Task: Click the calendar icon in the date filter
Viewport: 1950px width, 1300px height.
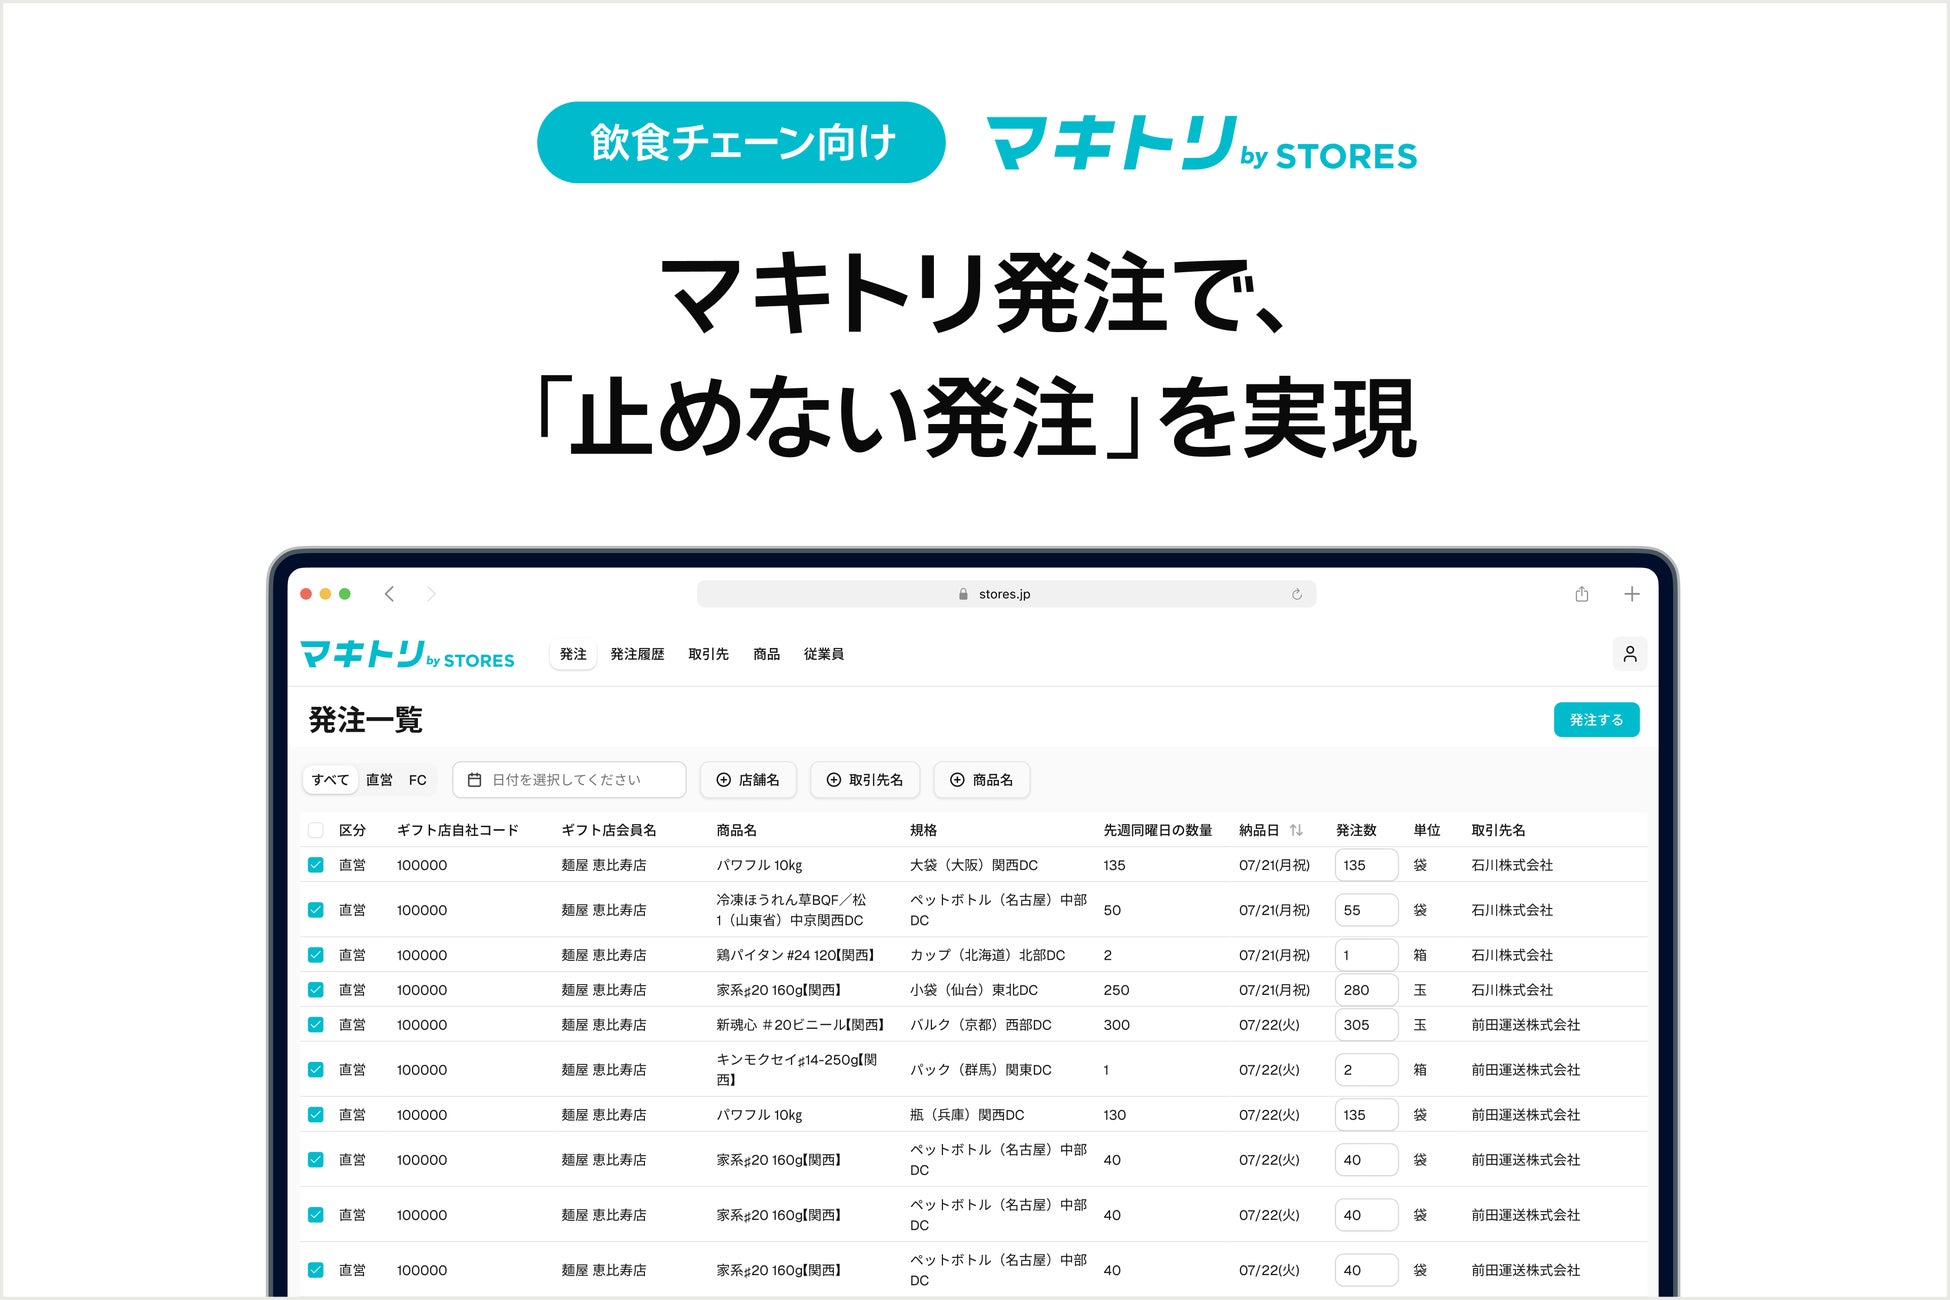Action: [x=475, y=779]
